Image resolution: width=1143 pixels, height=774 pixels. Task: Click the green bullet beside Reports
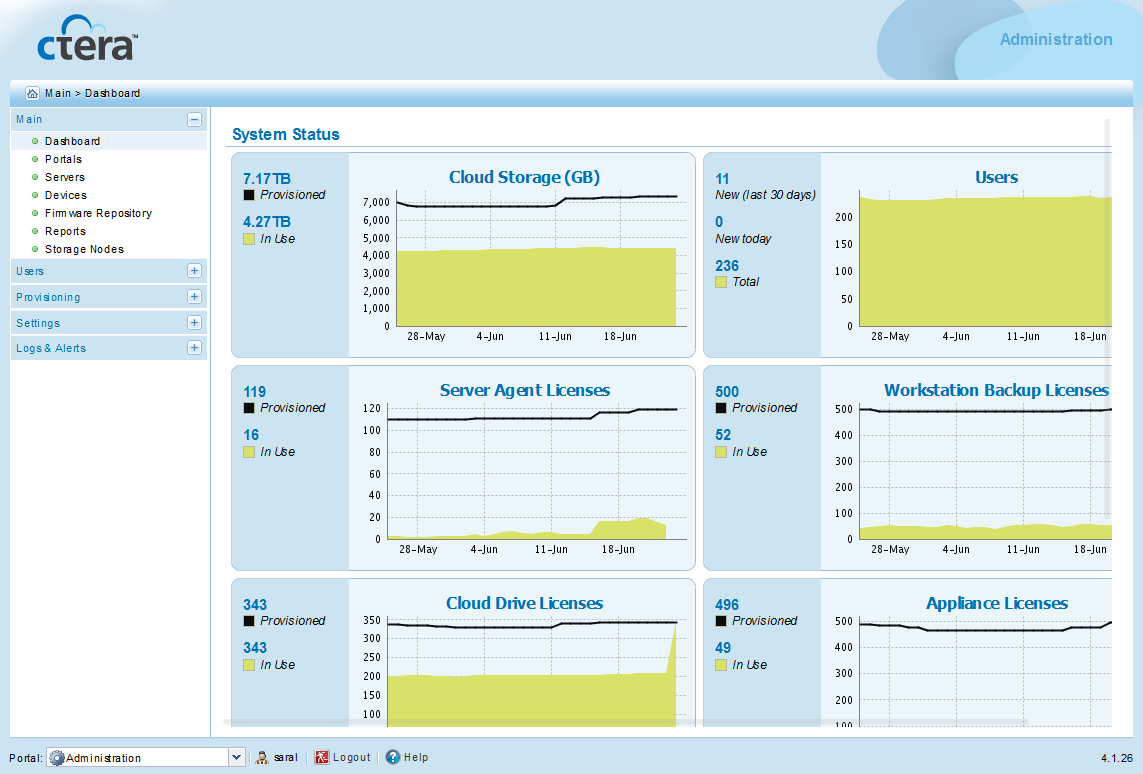[x=35, y=231]
